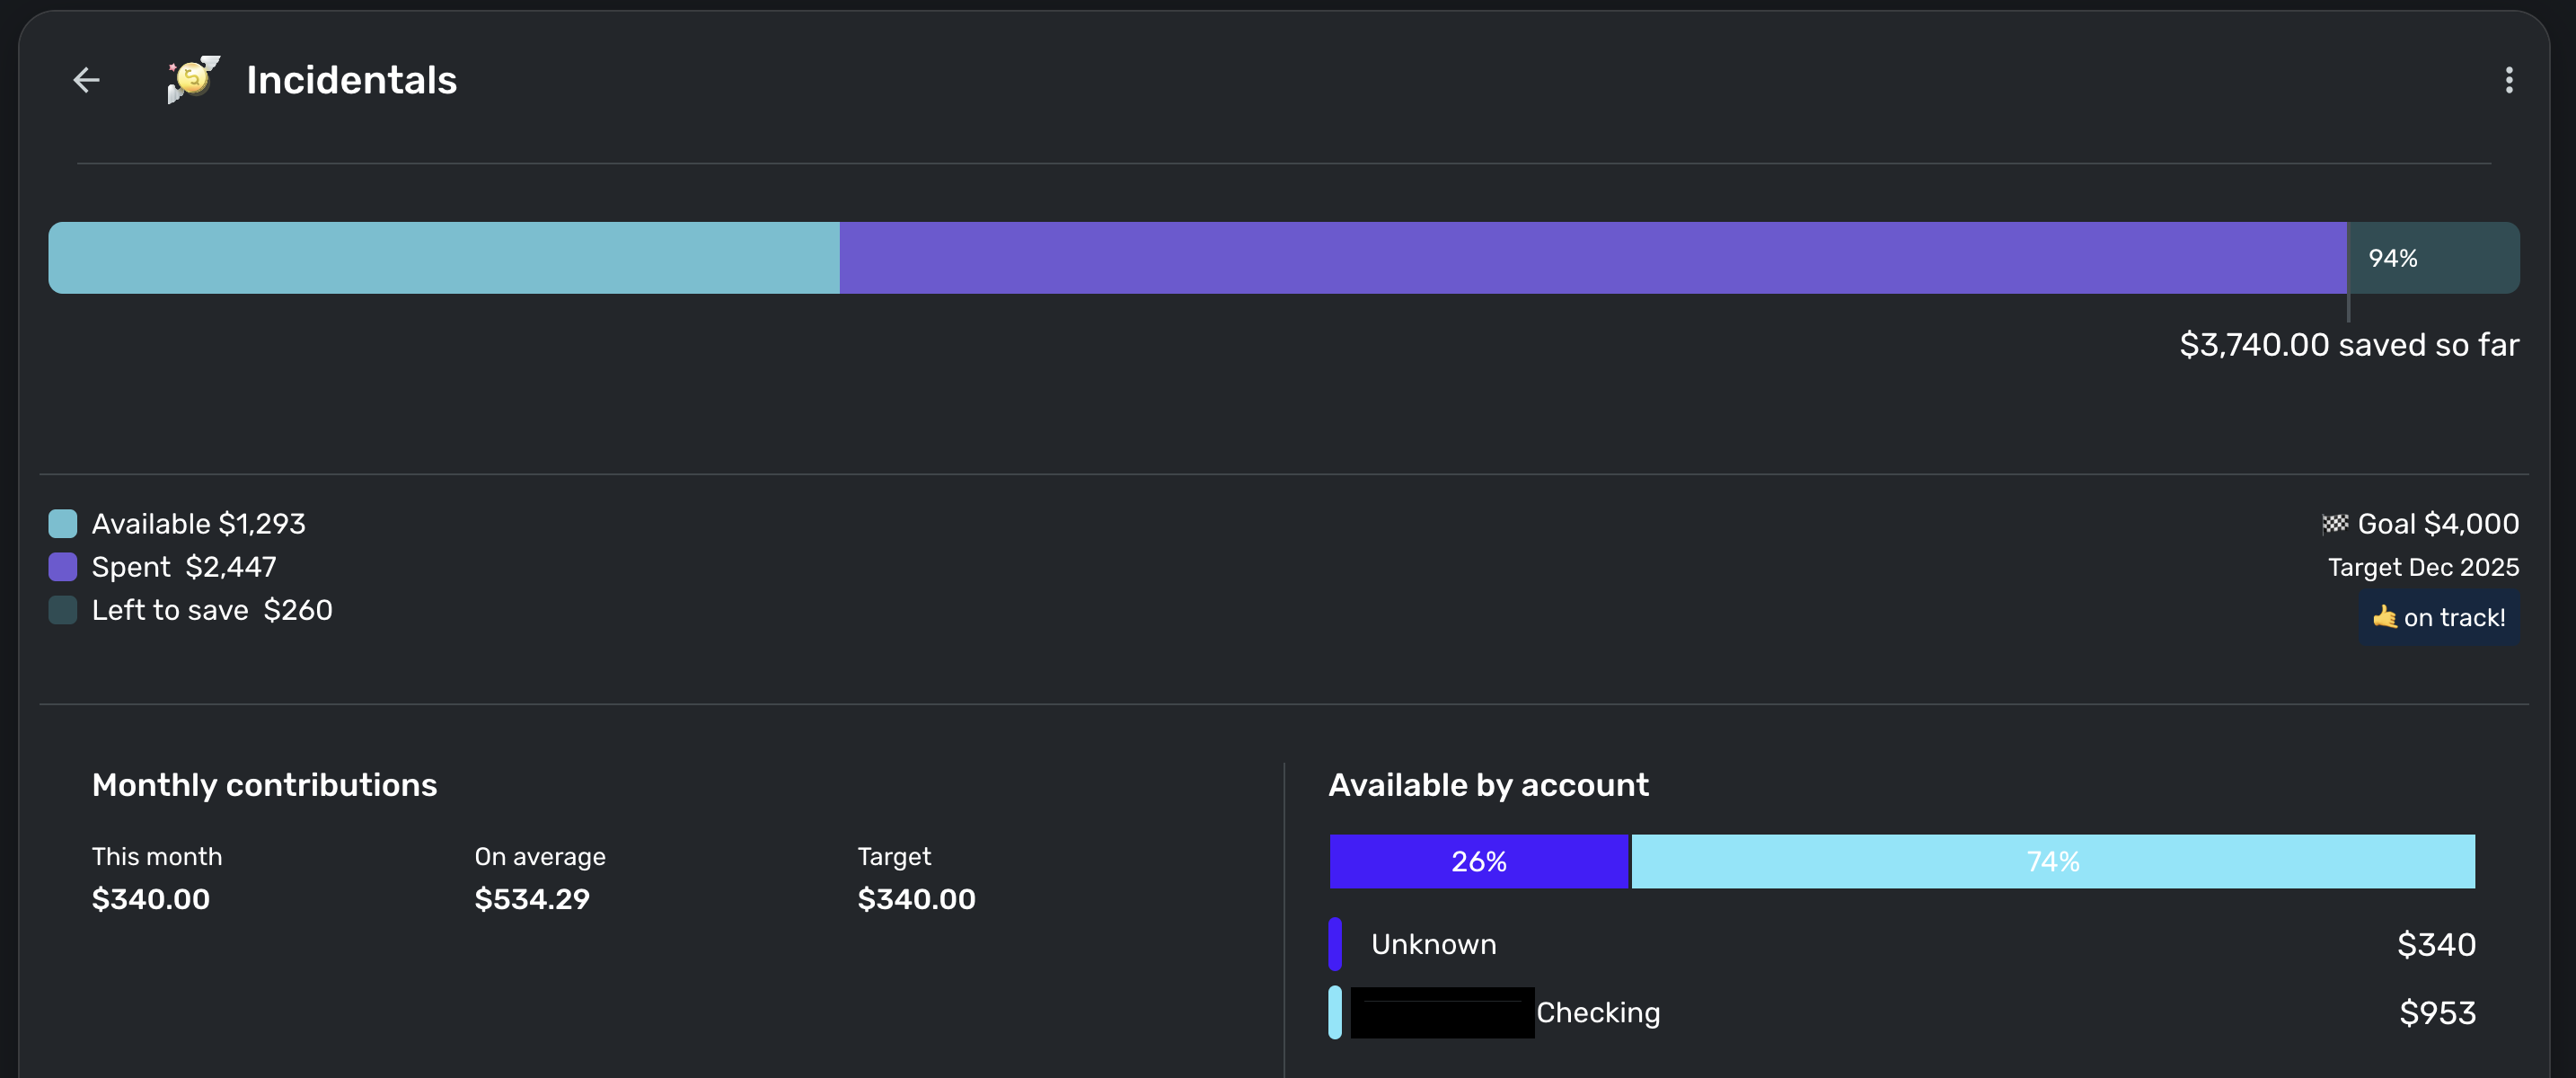Click the Left to save swatch
The image size is (2576, 1078).
(x=63, y=610)
